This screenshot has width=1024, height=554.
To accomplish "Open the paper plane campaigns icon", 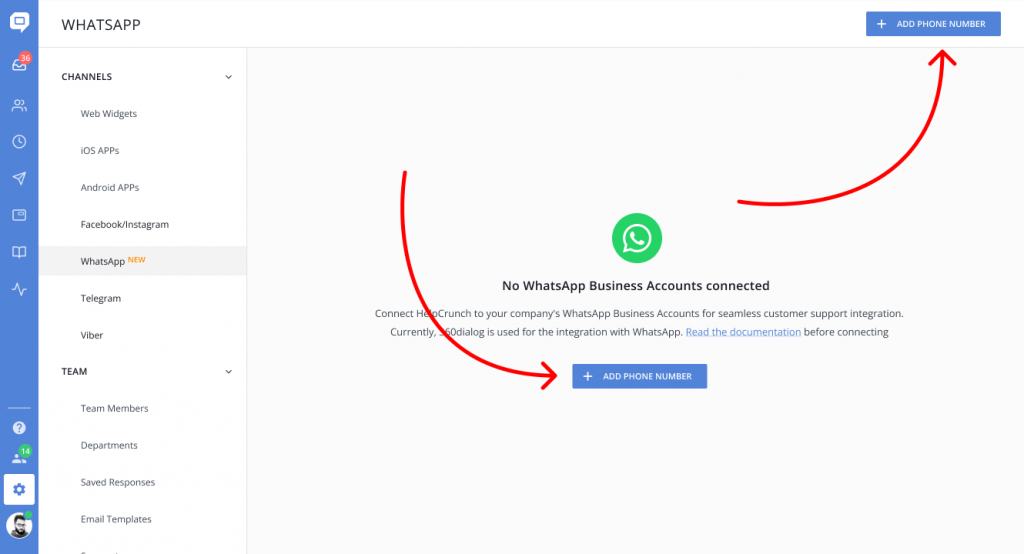I will [x=19, y=178].
